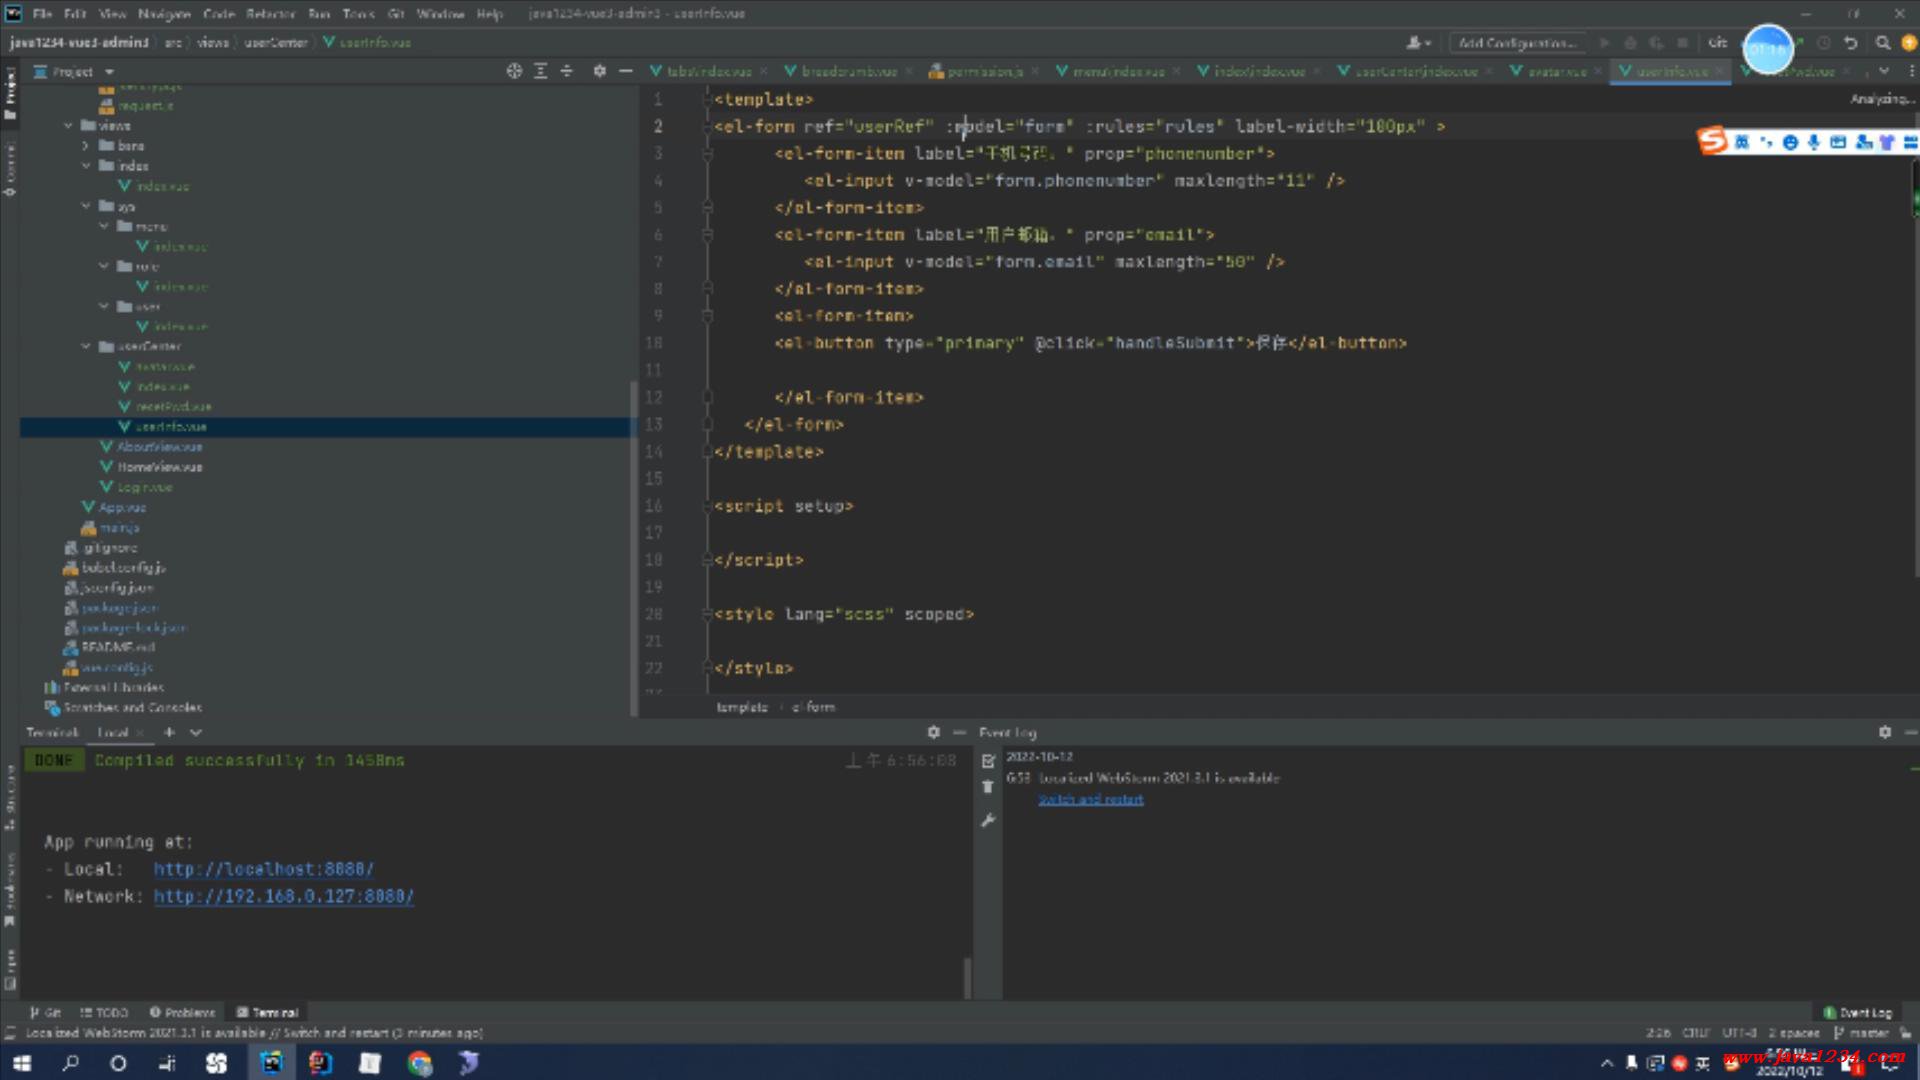Collapse the role folder in tree

click(x=104, y=266)
